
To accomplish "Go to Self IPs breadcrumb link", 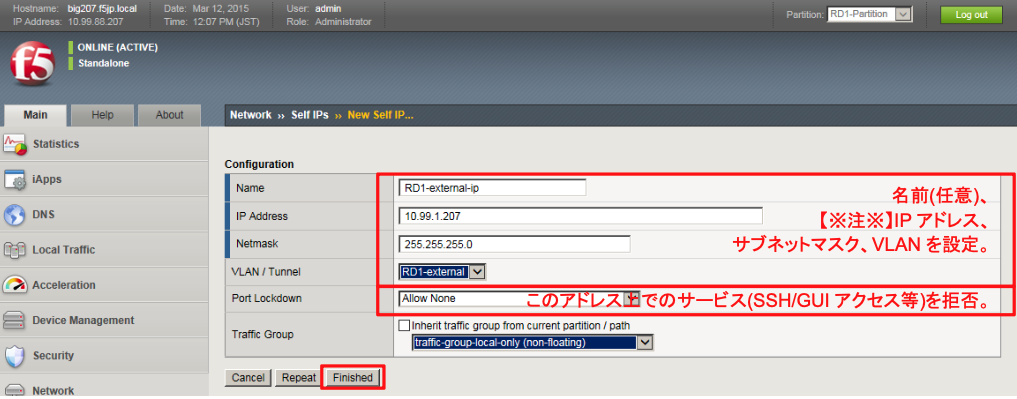I will 309,115.
